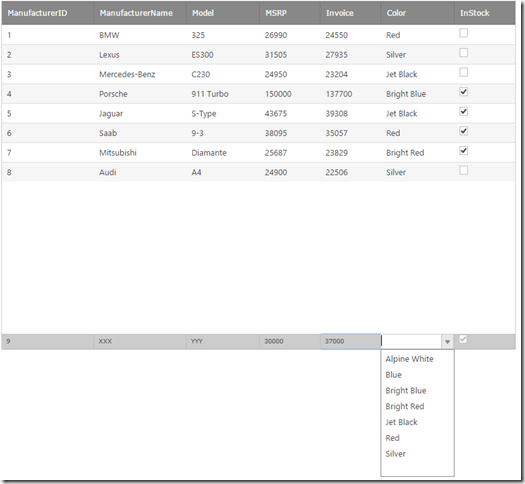Click the Invoice column header
Image resolution: width=525 pixels, height=484 pixels.
point(351,13)
